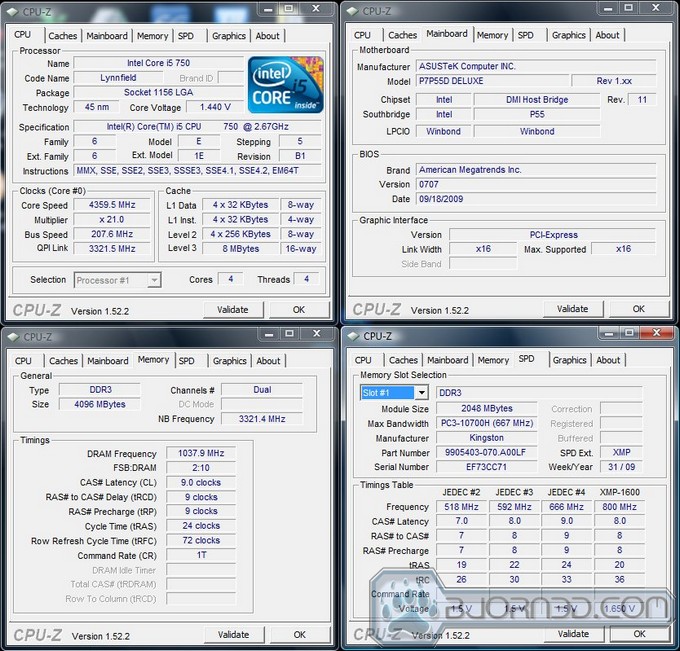Click the Multiplier value x 21.0
Viewport: 680px width, 651px height.
[112, 219]
